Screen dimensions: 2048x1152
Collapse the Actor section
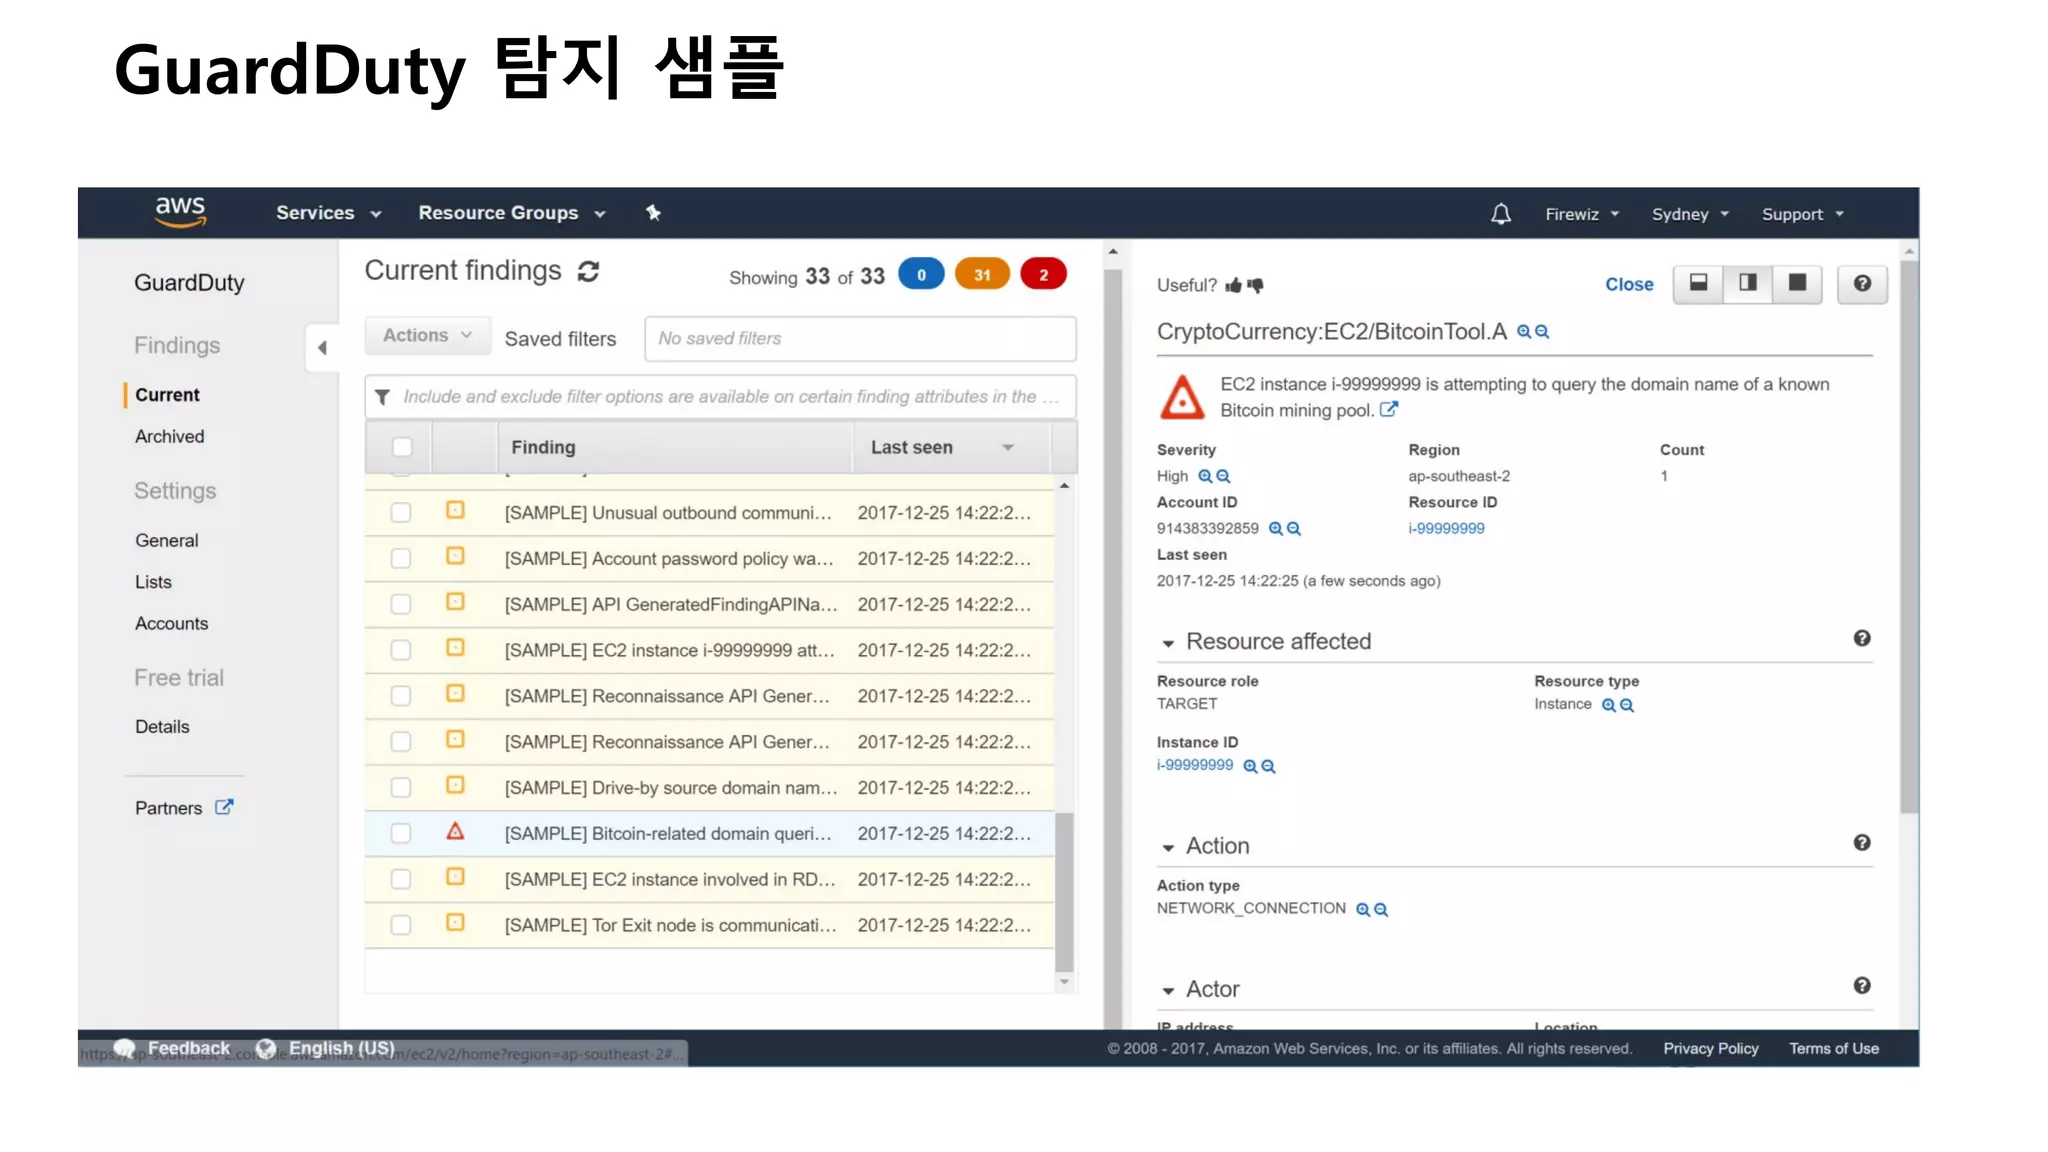click(x=1168, y=991)
